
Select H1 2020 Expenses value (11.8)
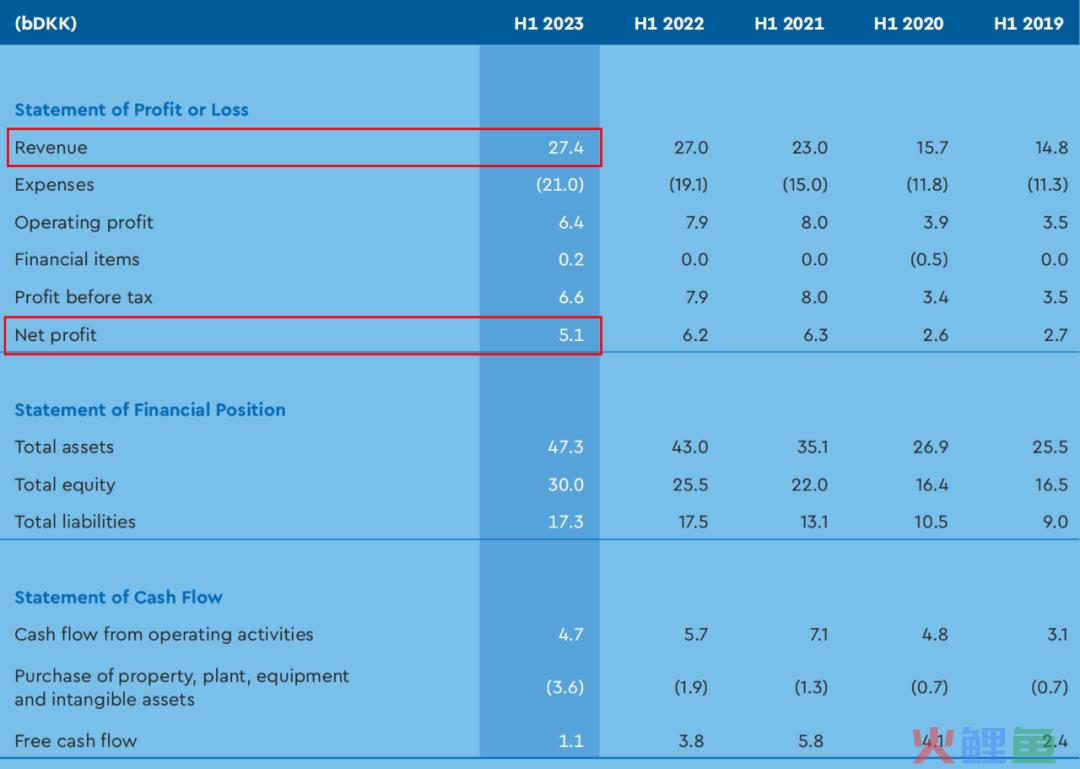click(x=927, y=185)
